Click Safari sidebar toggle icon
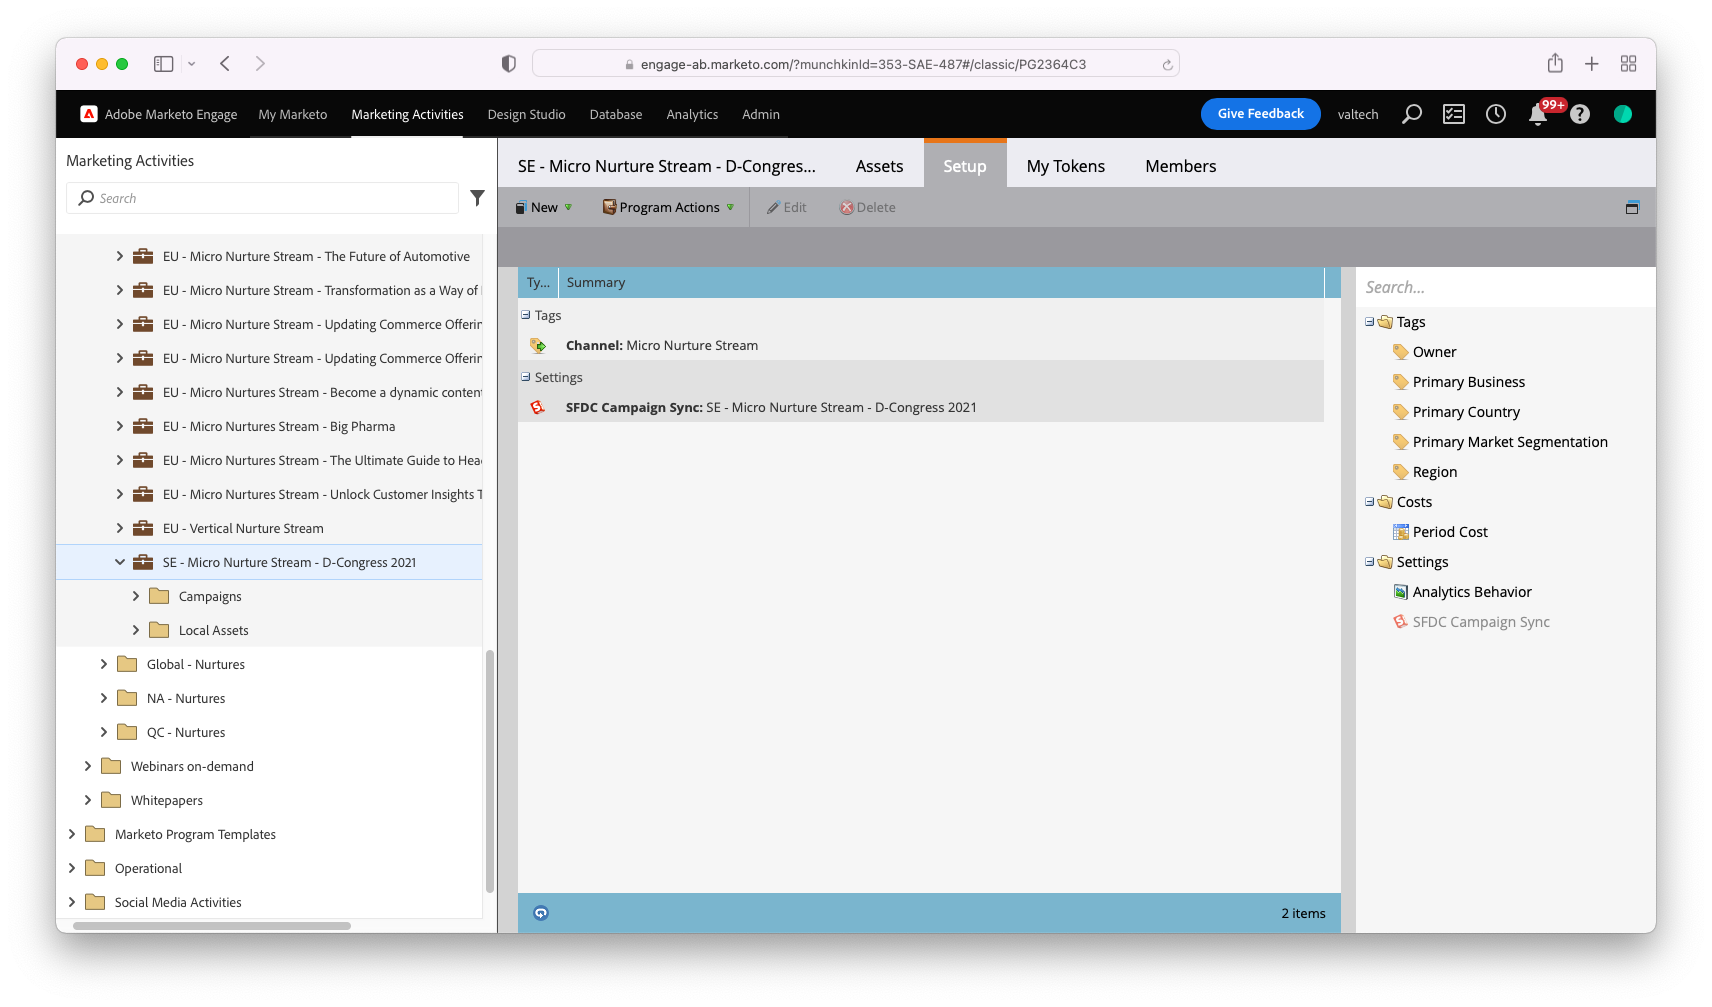The height and width of the screenshot is (1007, 1712). click(x=164, y=64)
